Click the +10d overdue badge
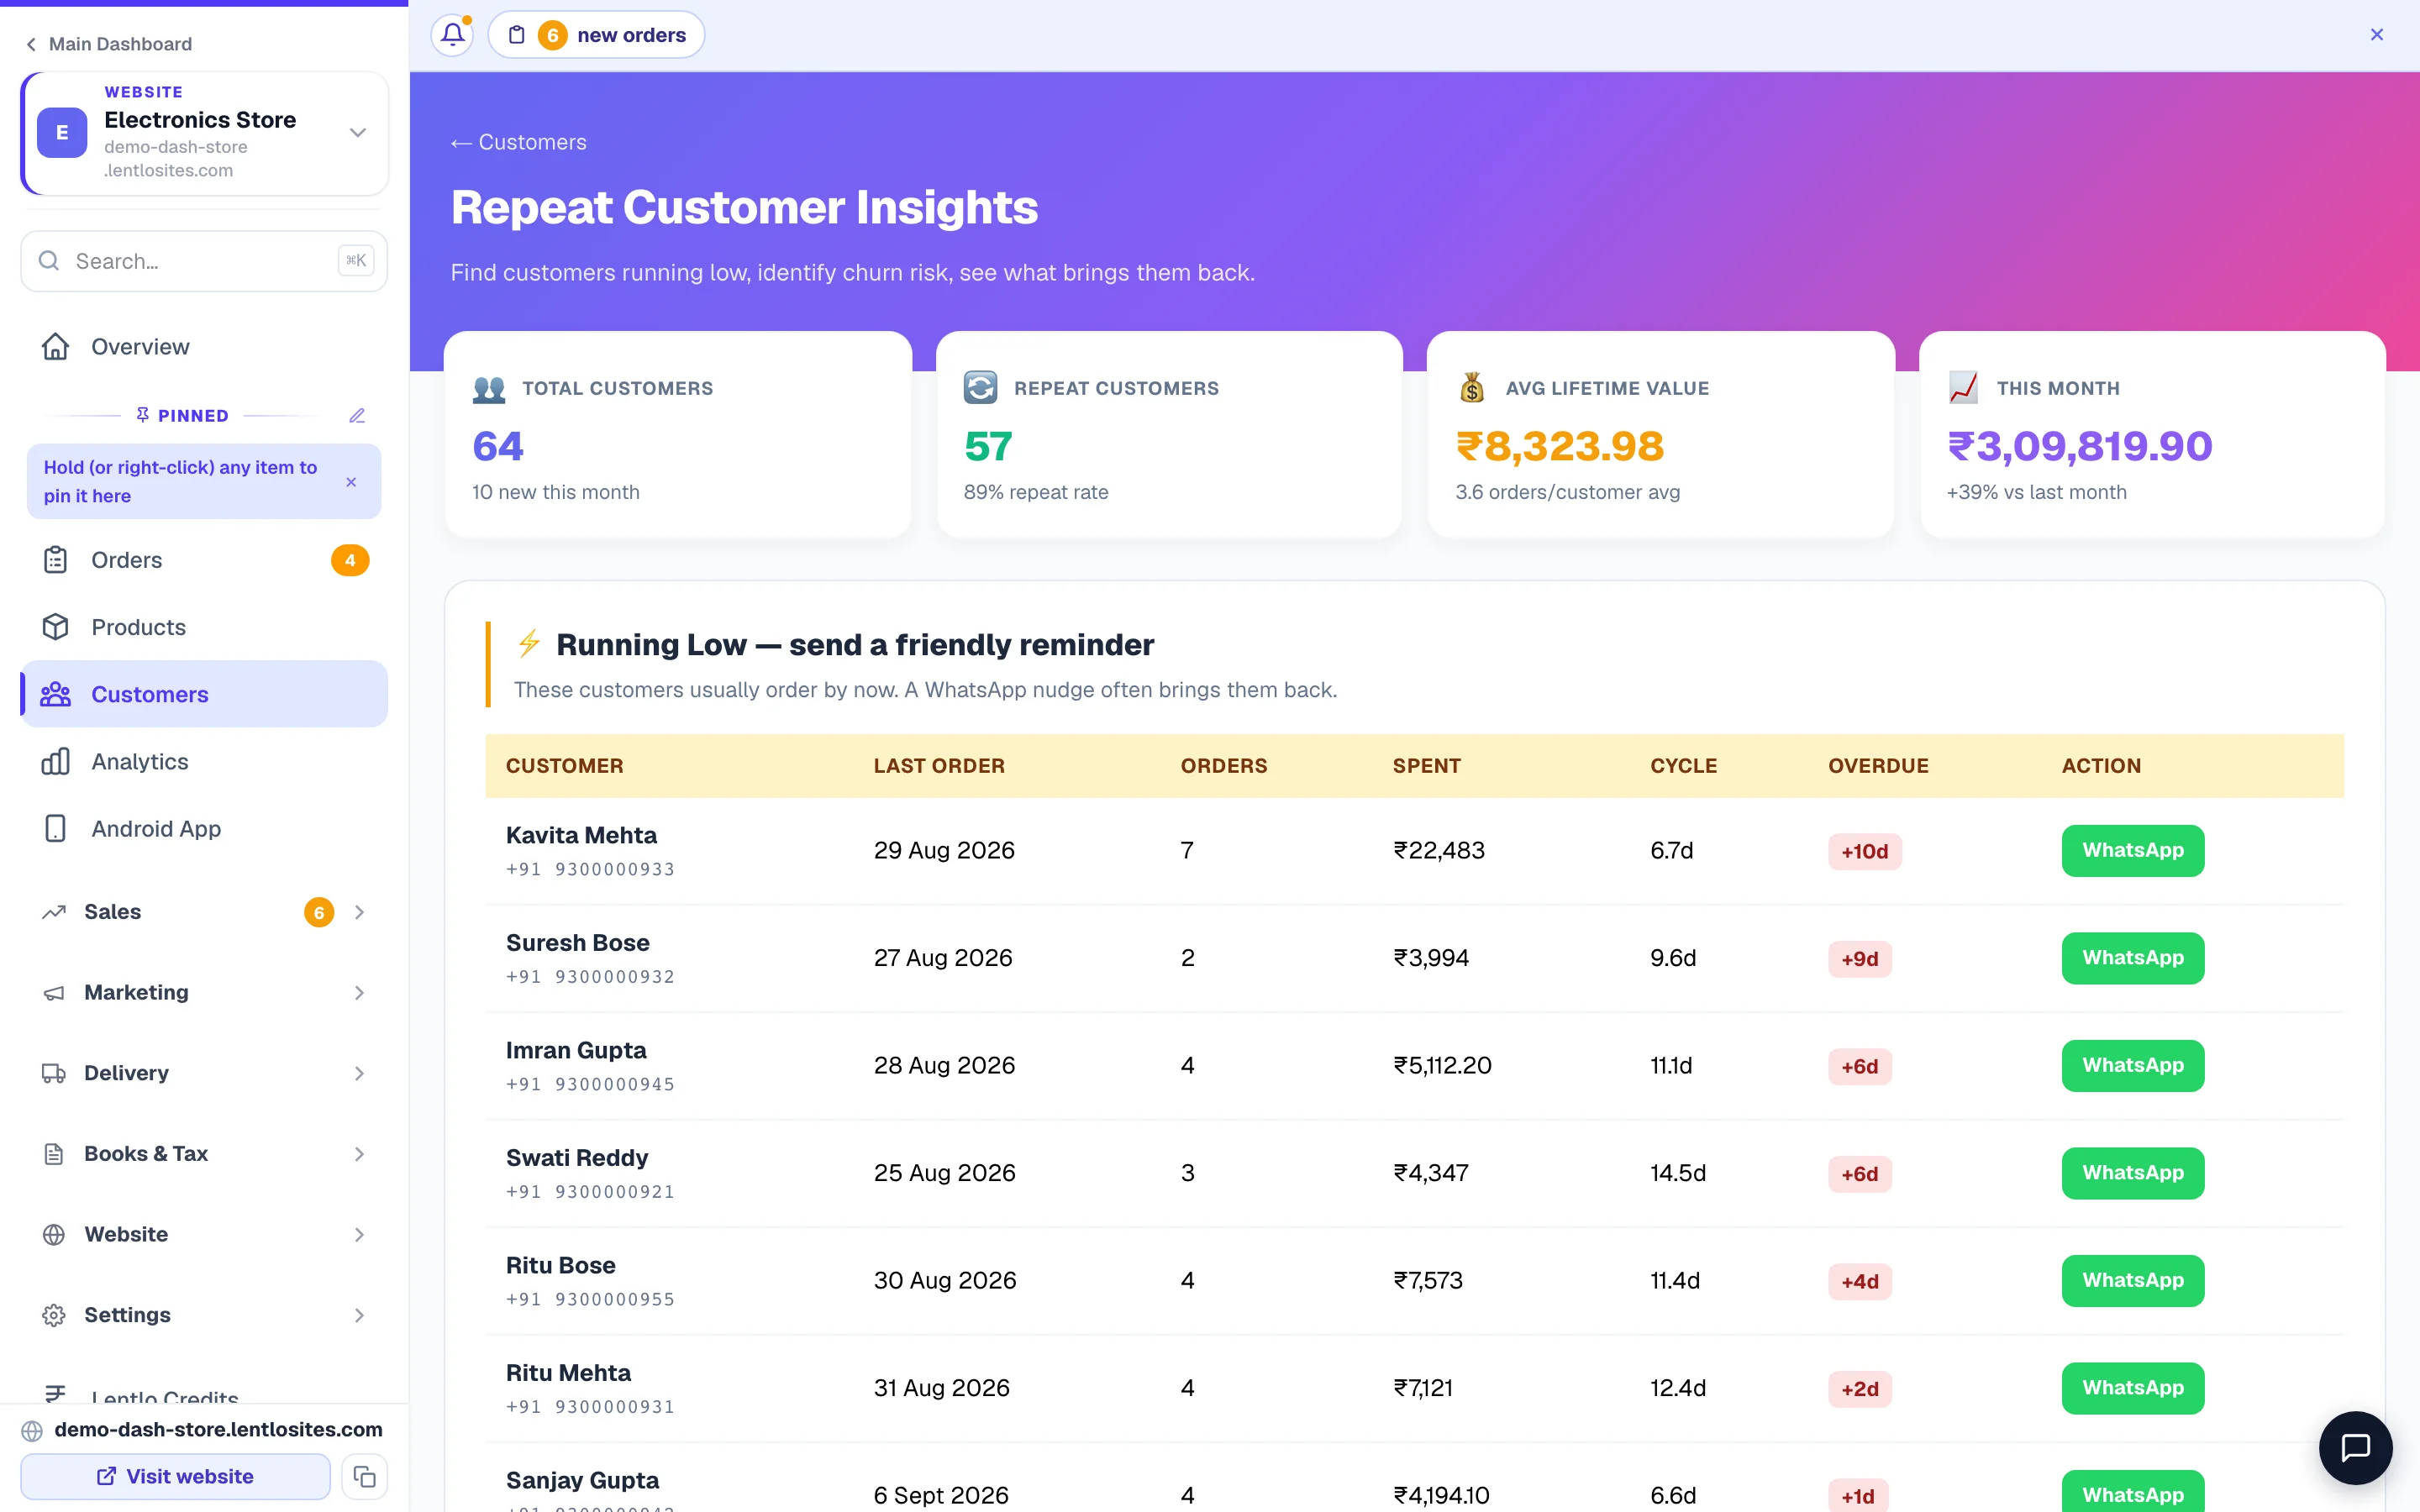Viewport: 2420px width, 1512px height. click(1864, 852)
